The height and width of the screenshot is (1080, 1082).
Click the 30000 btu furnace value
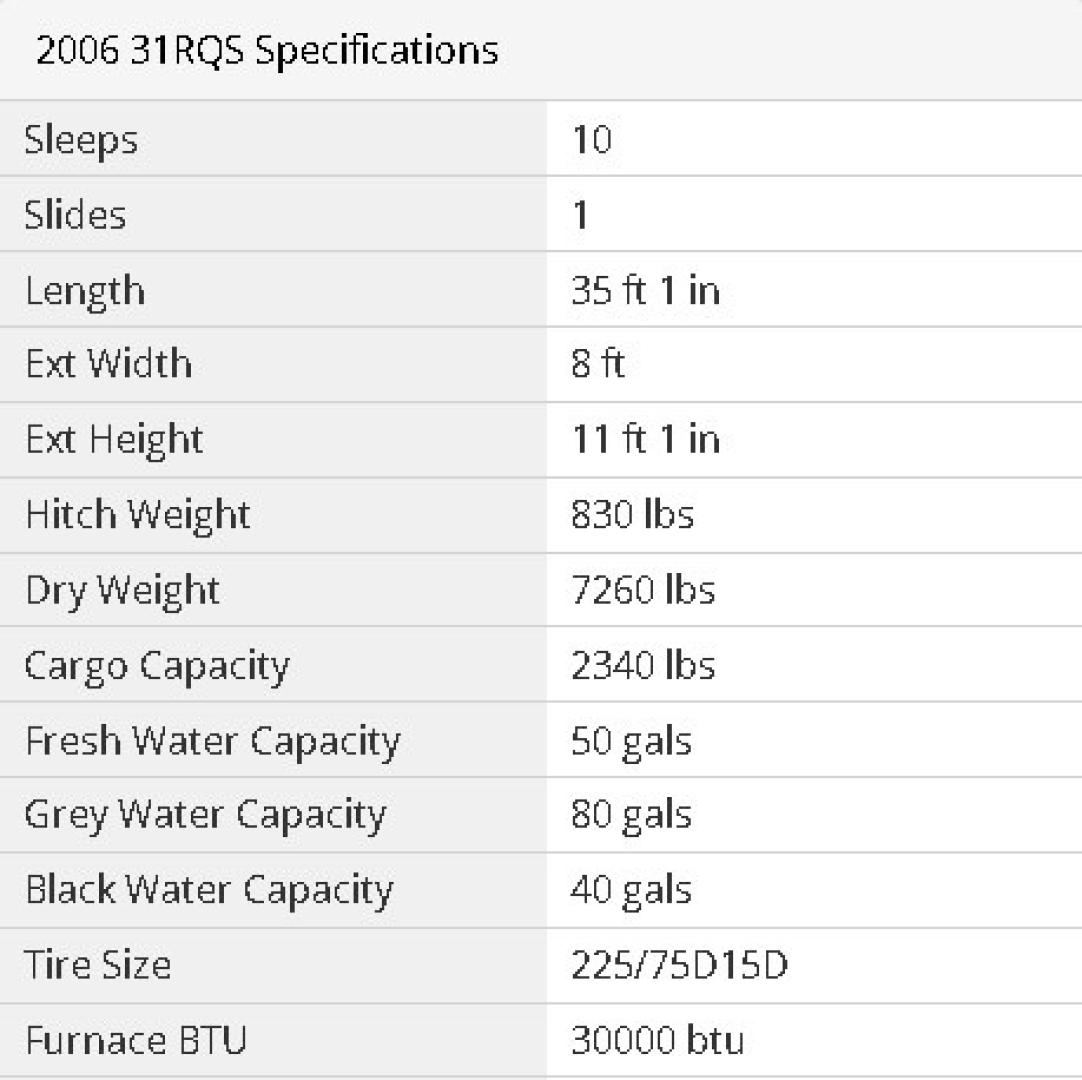658,1041
